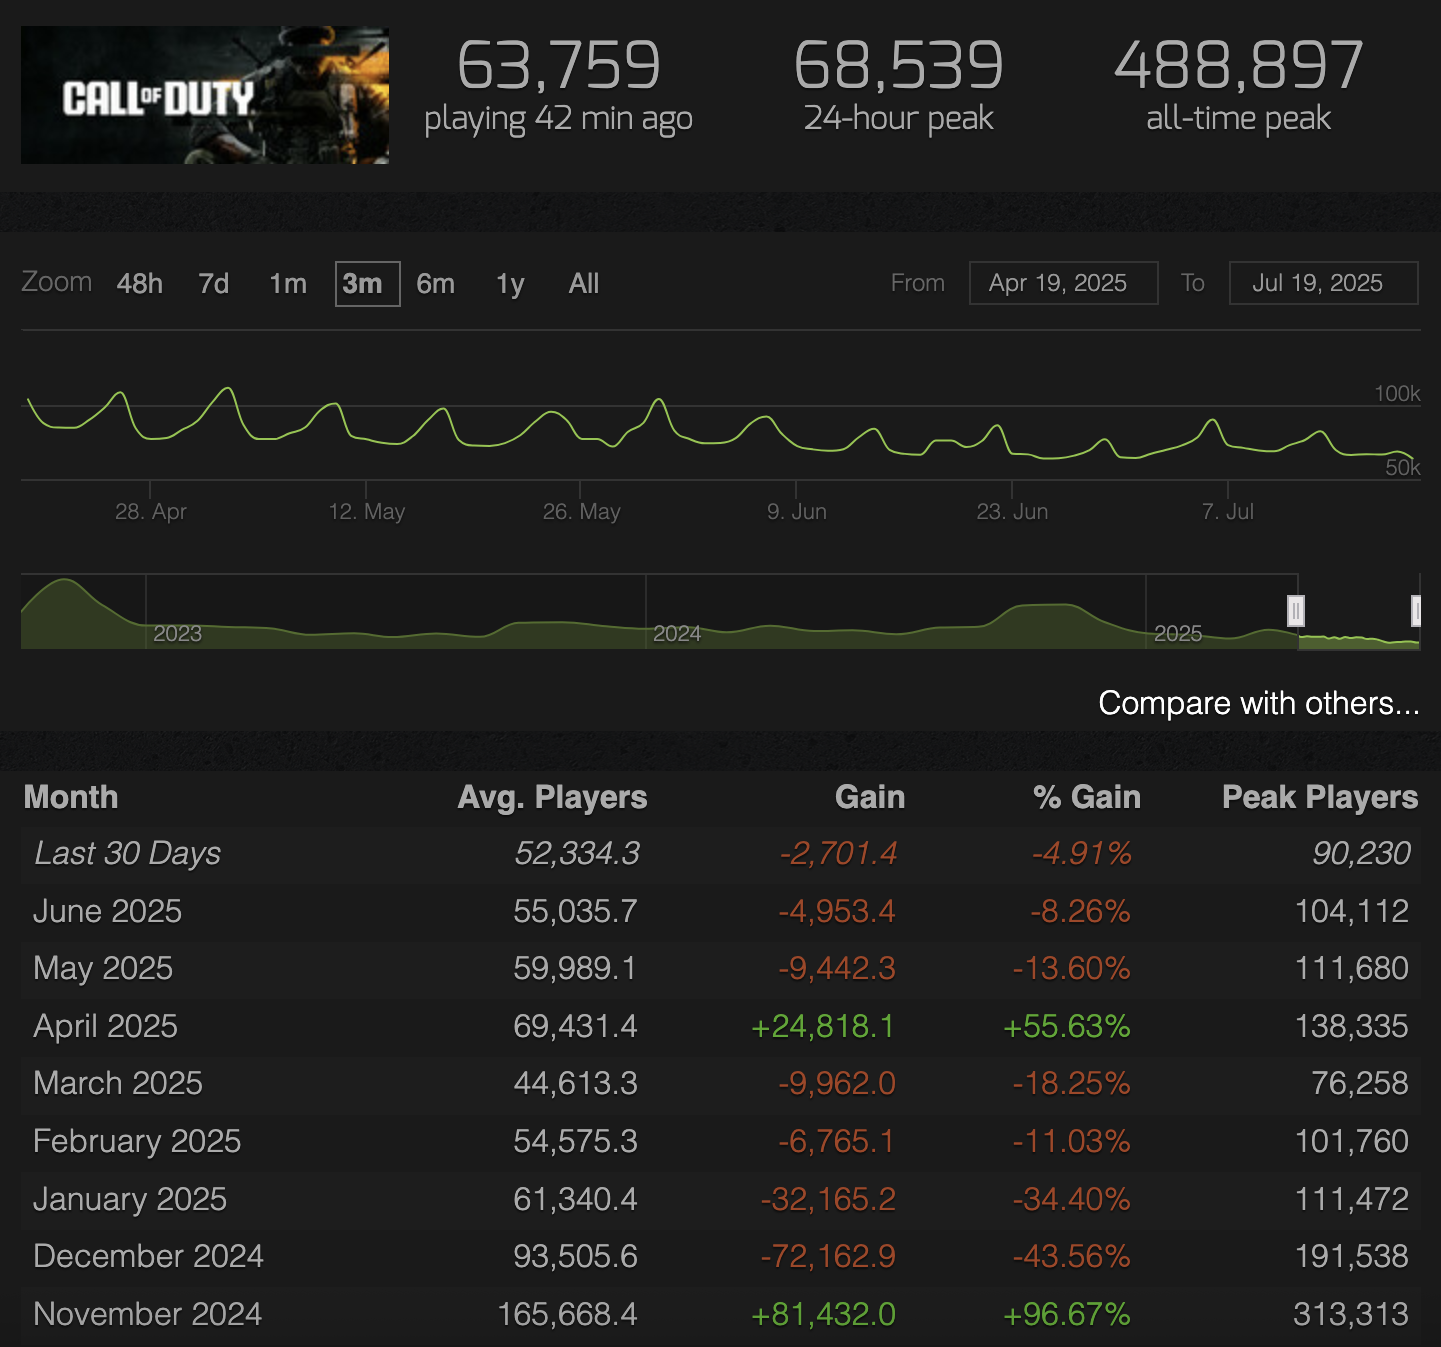Click the % Gain column header
Image resolution: width=1441 pixels, height=1347 pixels.
[1087, 797]
